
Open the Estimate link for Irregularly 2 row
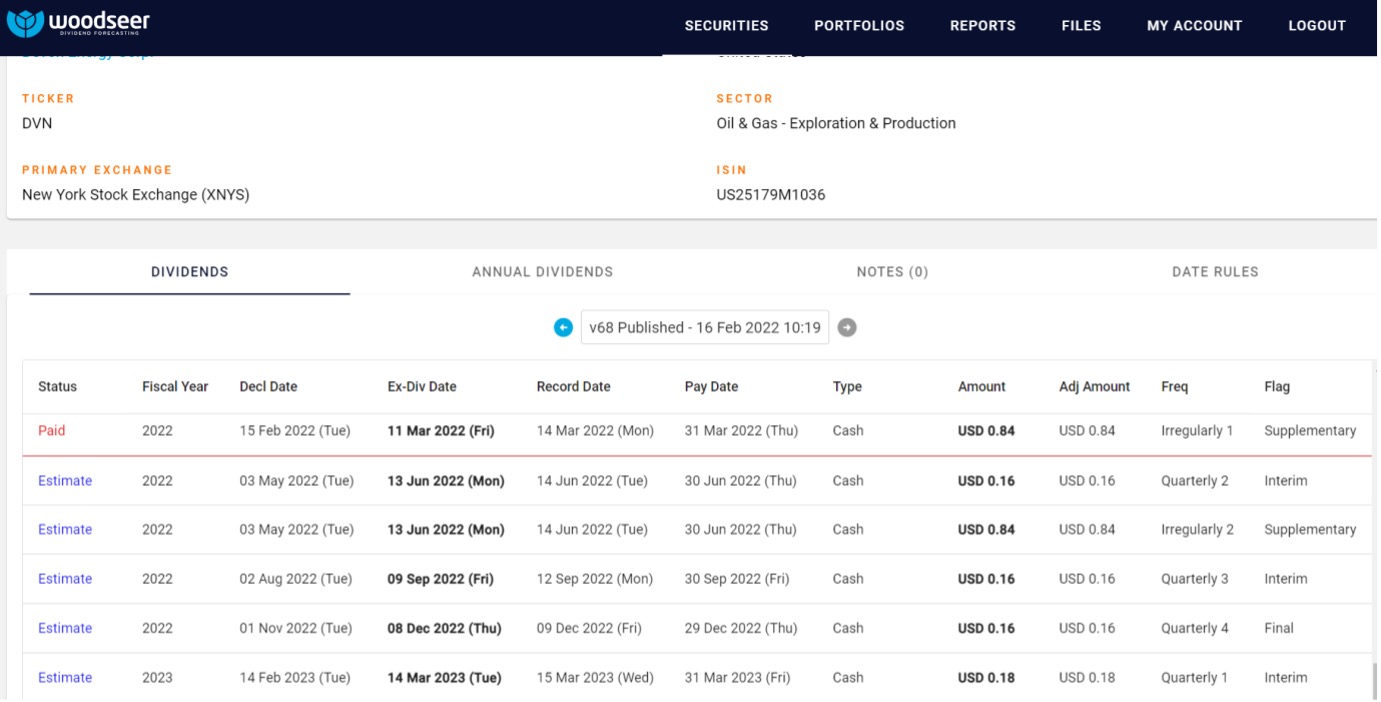click(x=65, y=530)
